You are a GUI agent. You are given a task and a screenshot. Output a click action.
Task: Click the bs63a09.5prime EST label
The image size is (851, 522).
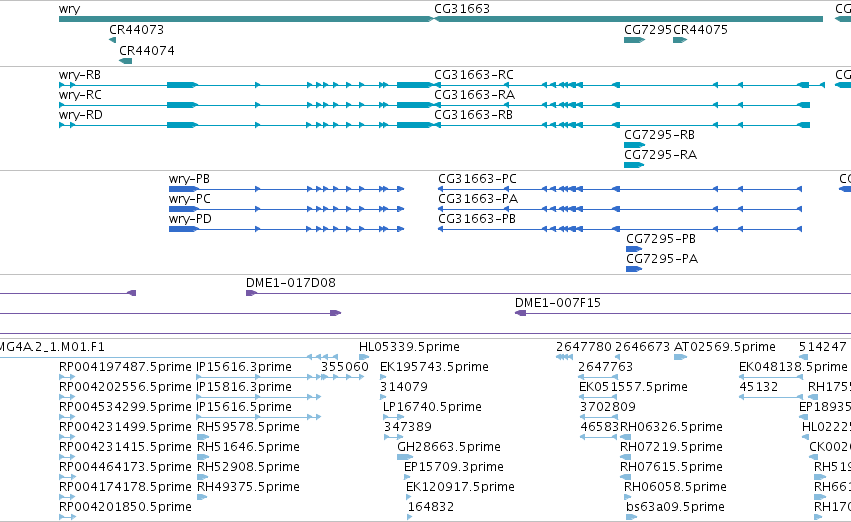tap(675, 508)
